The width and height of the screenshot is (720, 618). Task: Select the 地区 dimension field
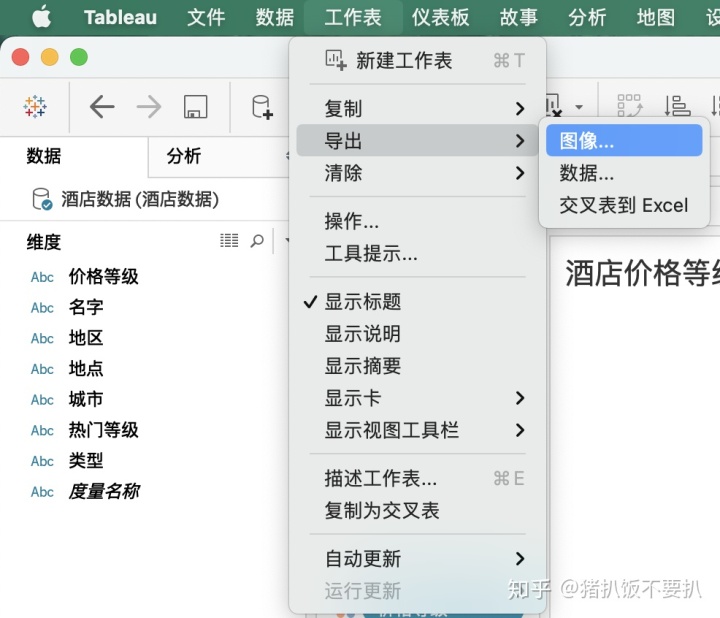(x=86, y=338)
